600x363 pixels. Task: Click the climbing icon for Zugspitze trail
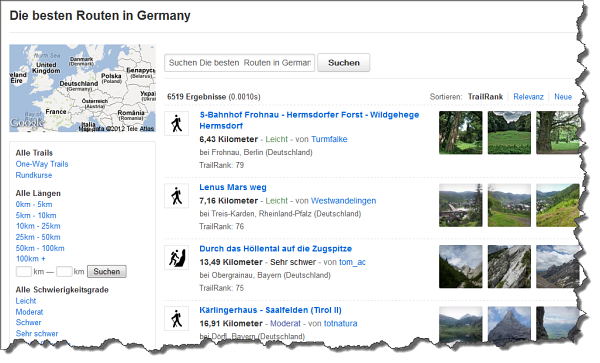click(x=176, y=257)
